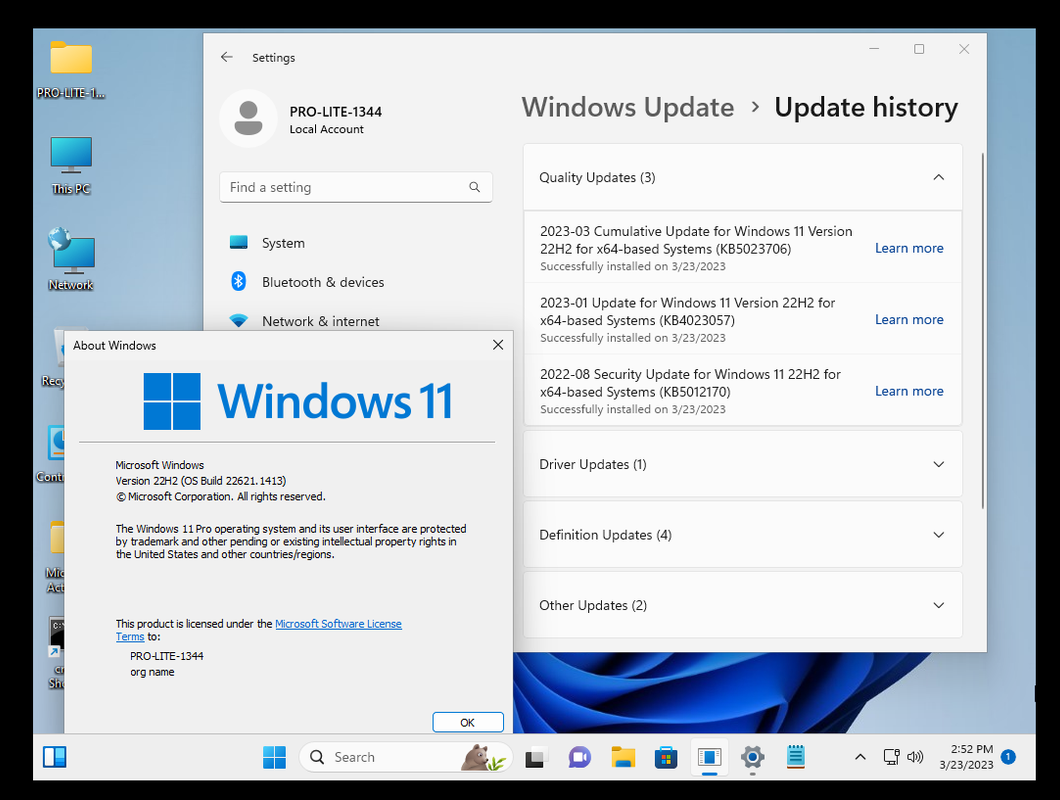The image size is (1060, 800).
Task: Select the PRO-LITE-1344 account name
Action: point(335,112)
